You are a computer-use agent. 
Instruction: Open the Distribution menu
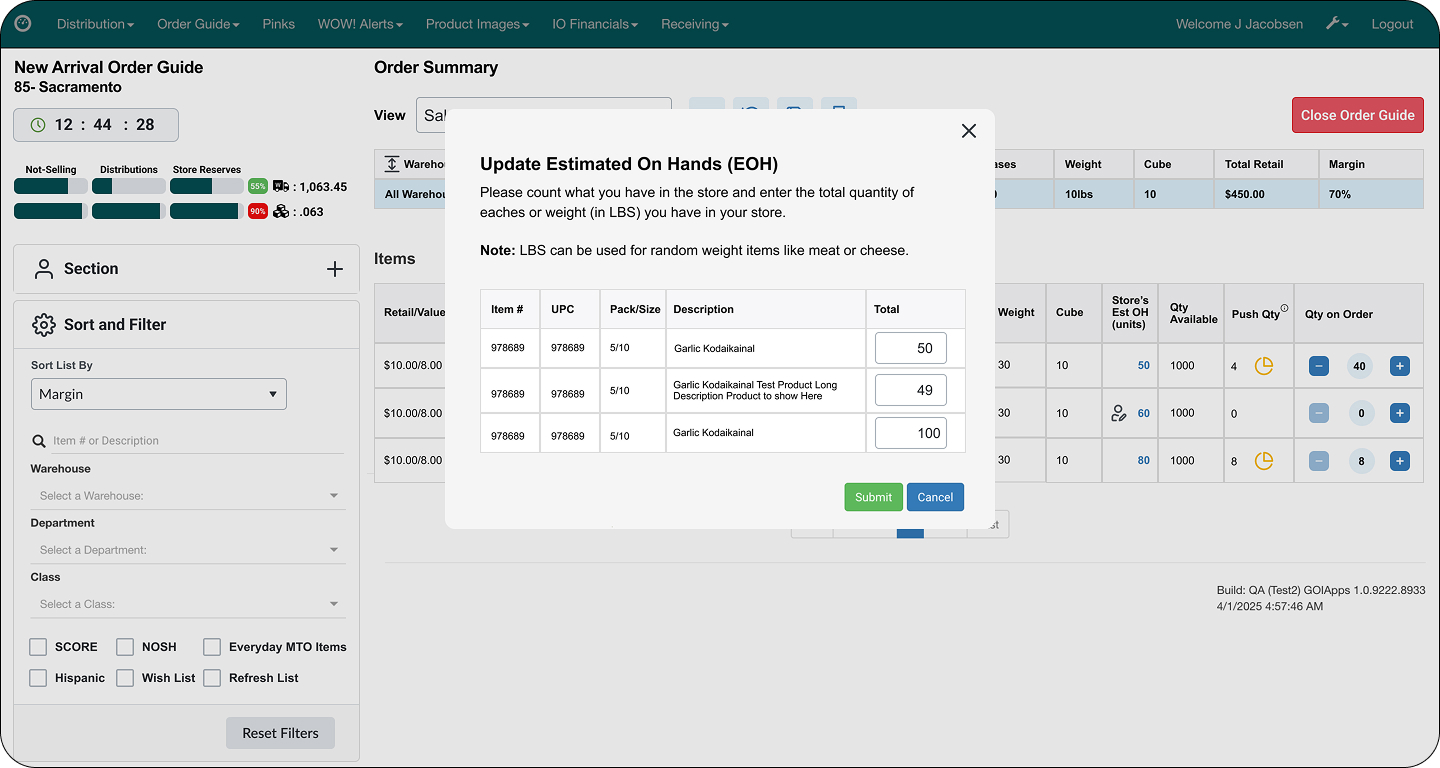tap(95, 24)
